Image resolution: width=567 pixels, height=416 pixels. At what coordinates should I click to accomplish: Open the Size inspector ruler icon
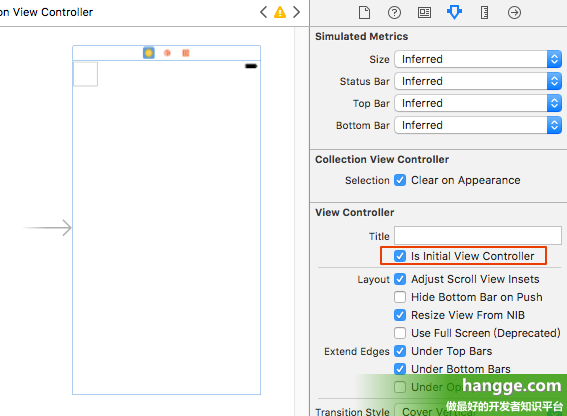[x=484, y=13]
